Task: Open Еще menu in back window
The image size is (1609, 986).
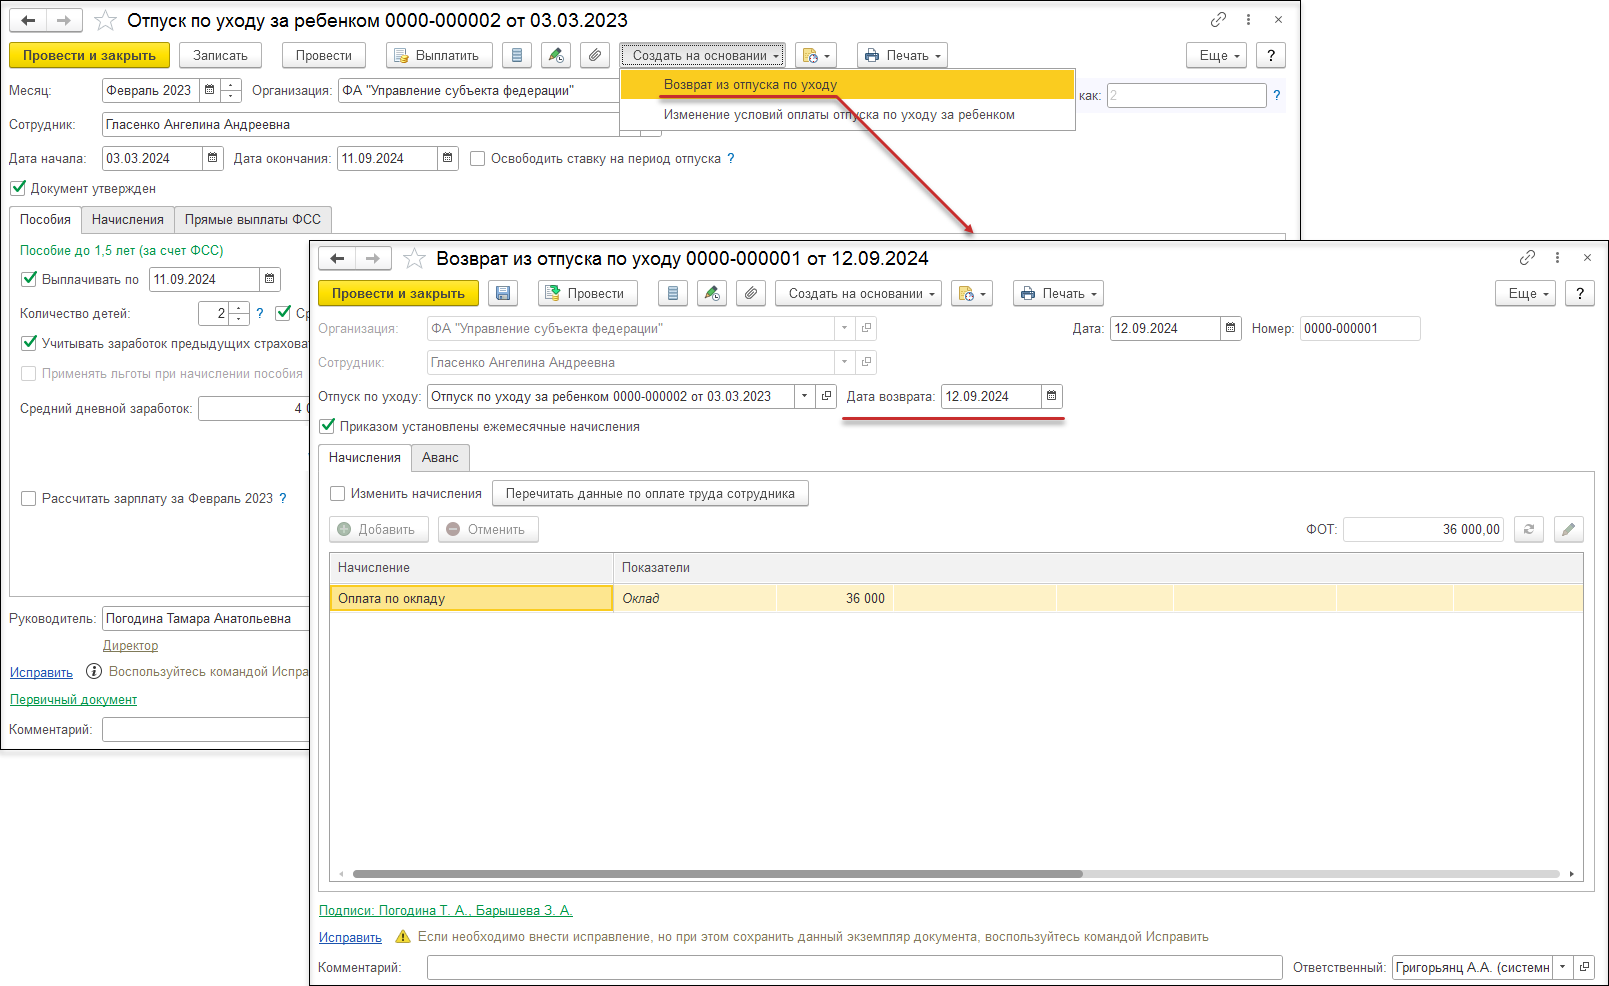Action: [1217, 56]
